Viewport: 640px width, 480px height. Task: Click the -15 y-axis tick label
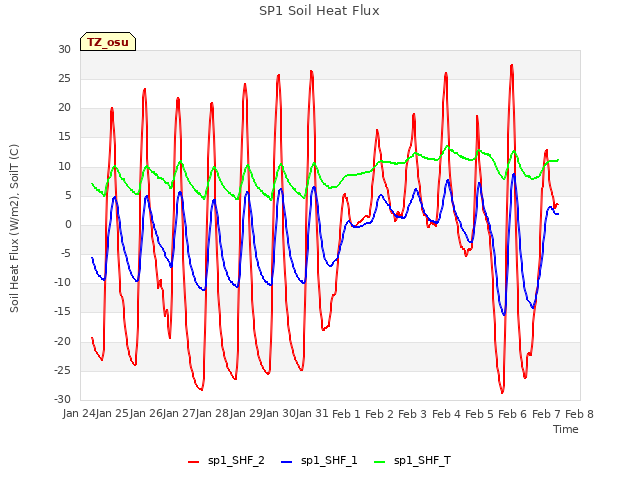[63, 312]
